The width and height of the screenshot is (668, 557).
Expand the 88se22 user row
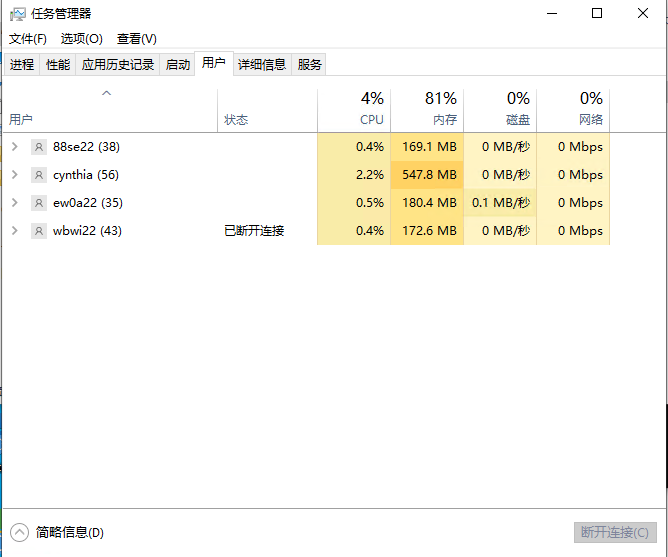(15, 147)
